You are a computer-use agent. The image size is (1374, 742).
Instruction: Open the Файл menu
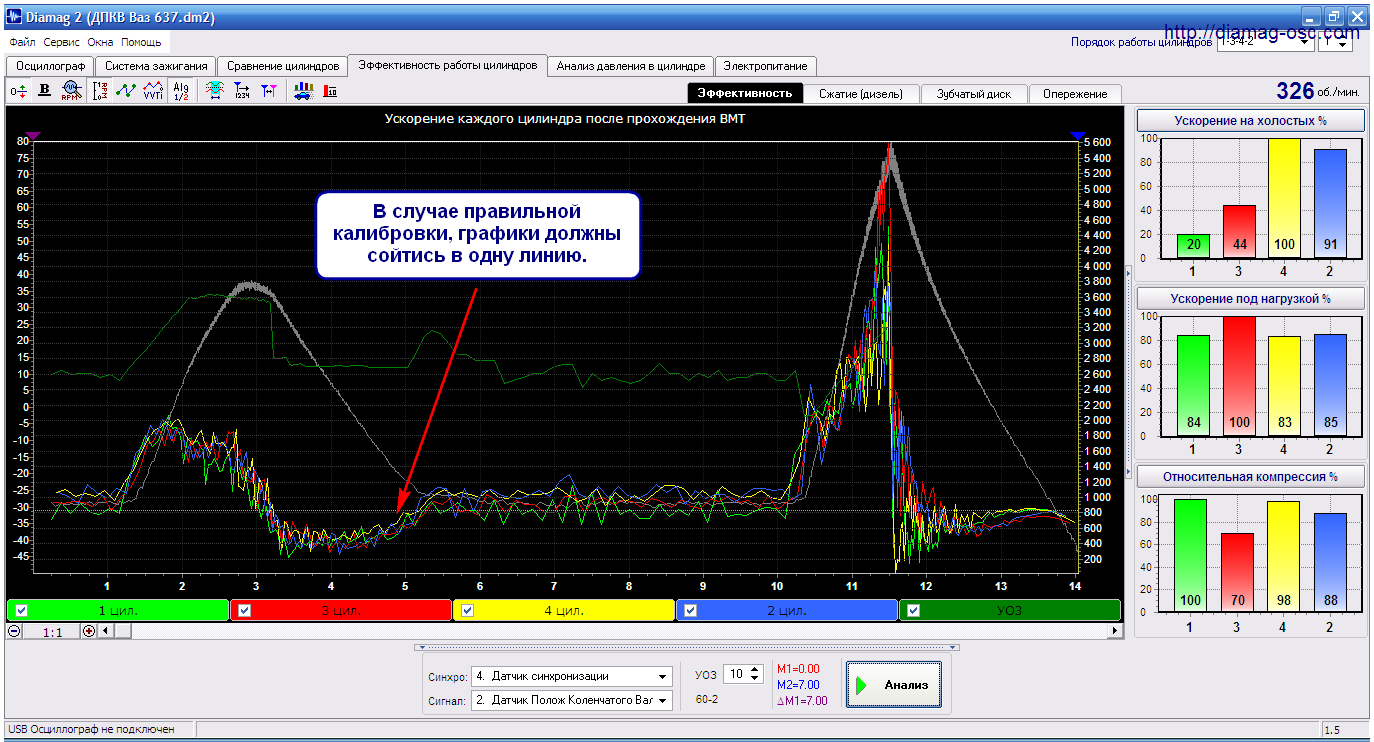pos(22,43)
